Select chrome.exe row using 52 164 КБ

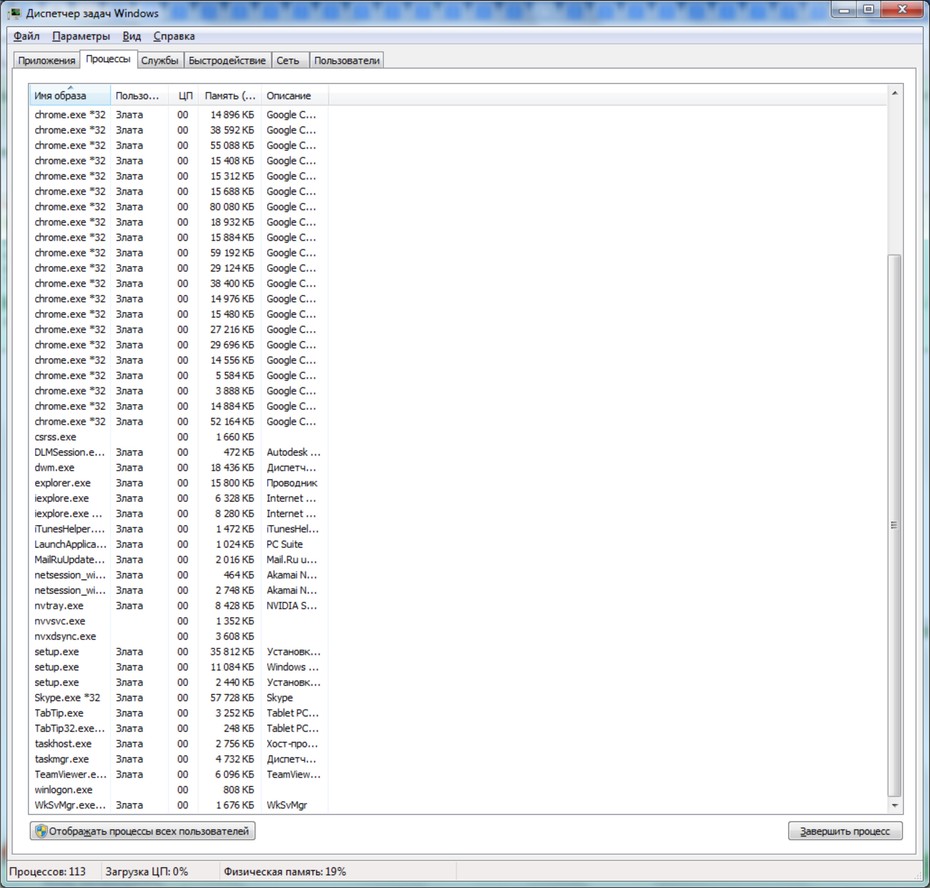tap(178, 422)
